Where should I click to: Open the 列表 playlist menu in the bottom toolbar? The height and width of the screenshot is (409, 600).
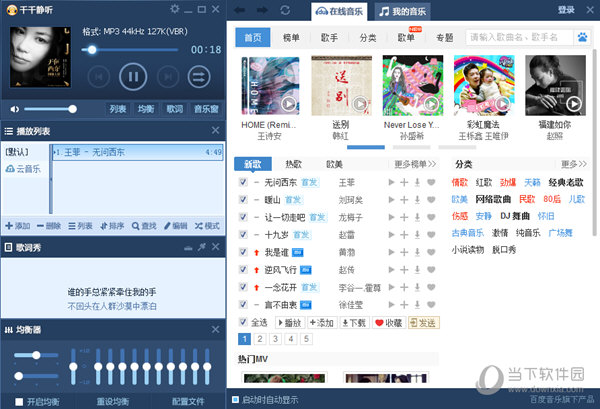point(80,226)
